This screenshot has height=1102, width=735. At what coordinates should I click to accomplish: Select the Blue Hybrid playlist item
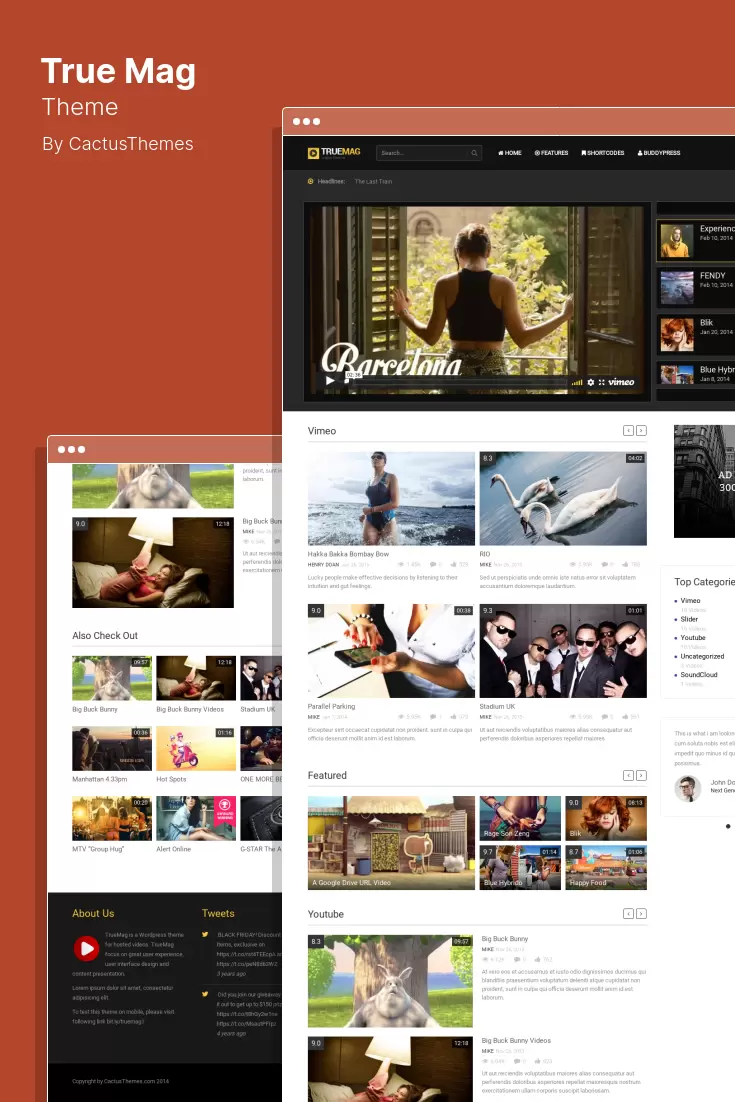tap(696, 374)
